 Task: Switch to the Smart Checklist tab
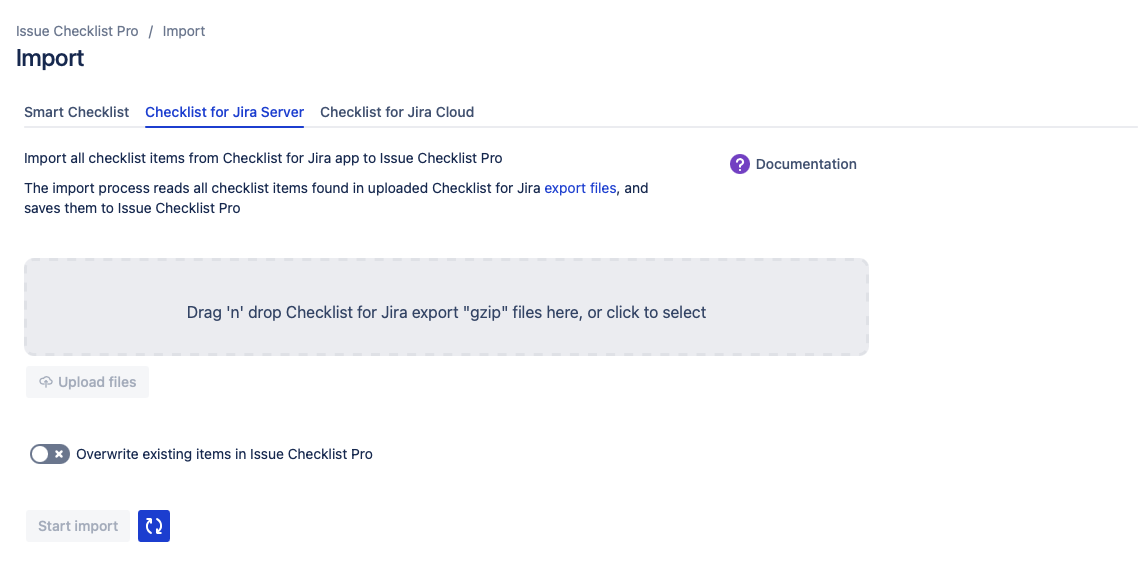77,112
